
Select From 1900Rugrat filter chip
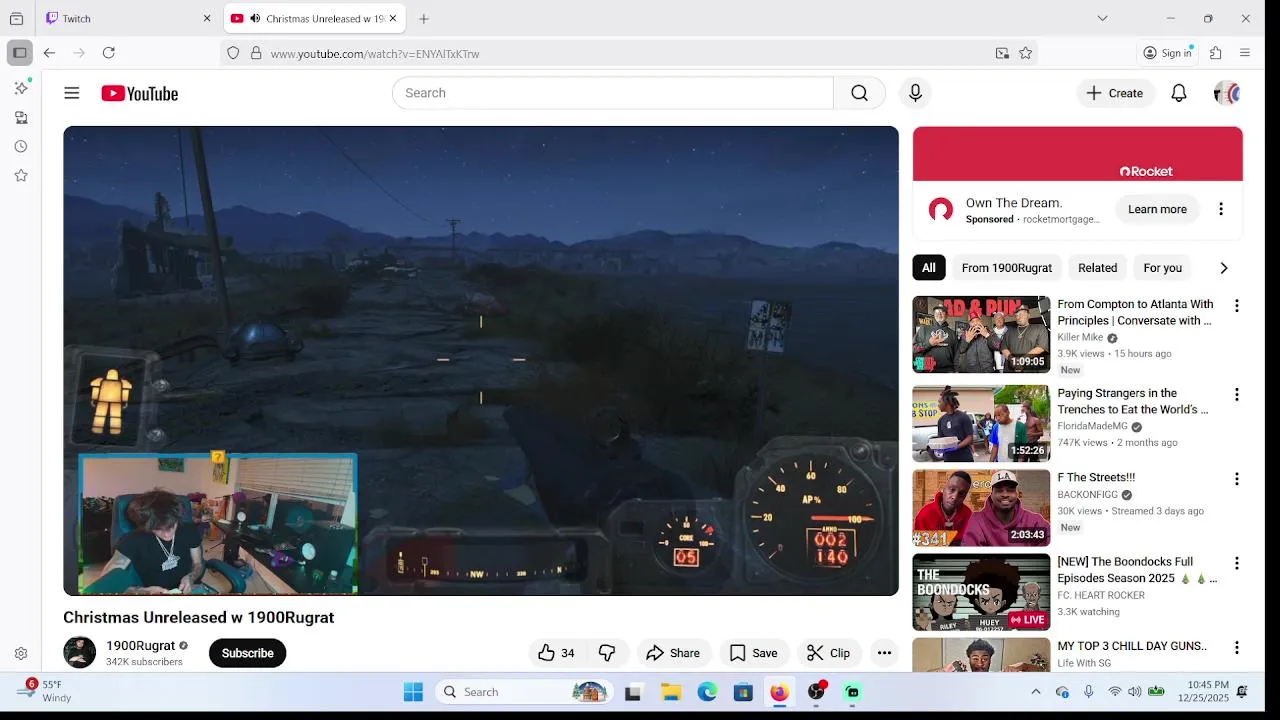1006,268
